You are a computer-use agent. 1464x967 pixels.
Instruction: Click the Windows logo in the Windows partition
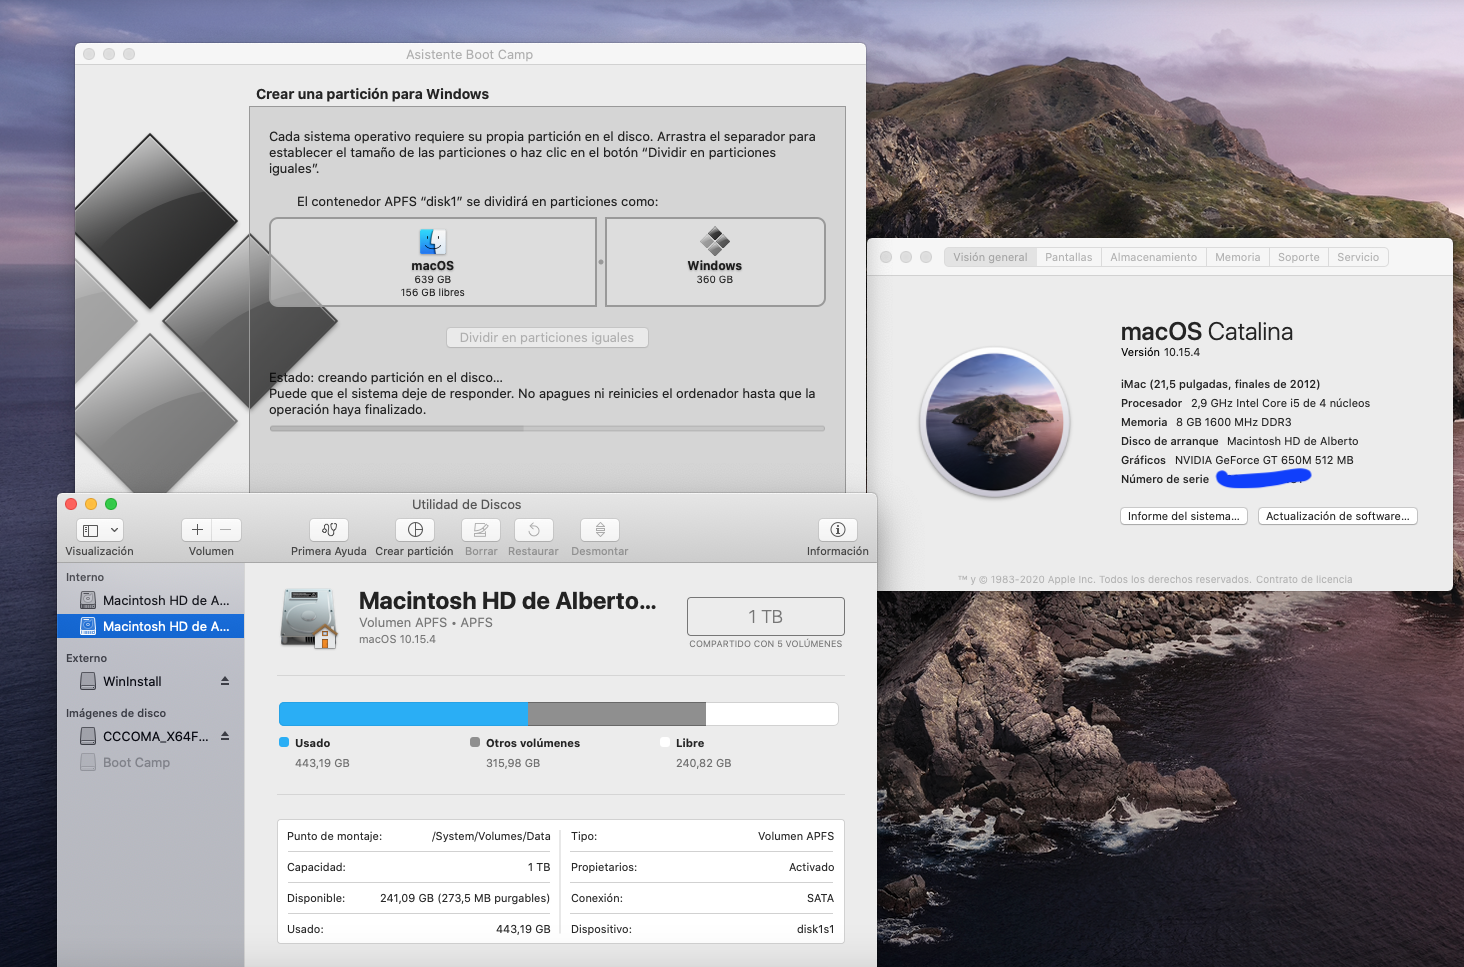pos(715,241)
